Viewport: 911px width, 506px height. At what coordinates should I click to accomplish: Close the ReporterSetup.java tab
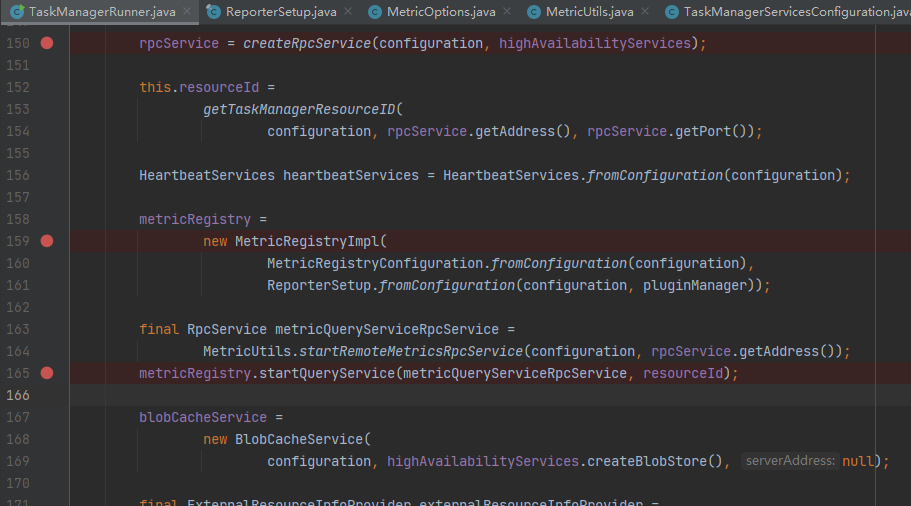click(x=348, y=12)
